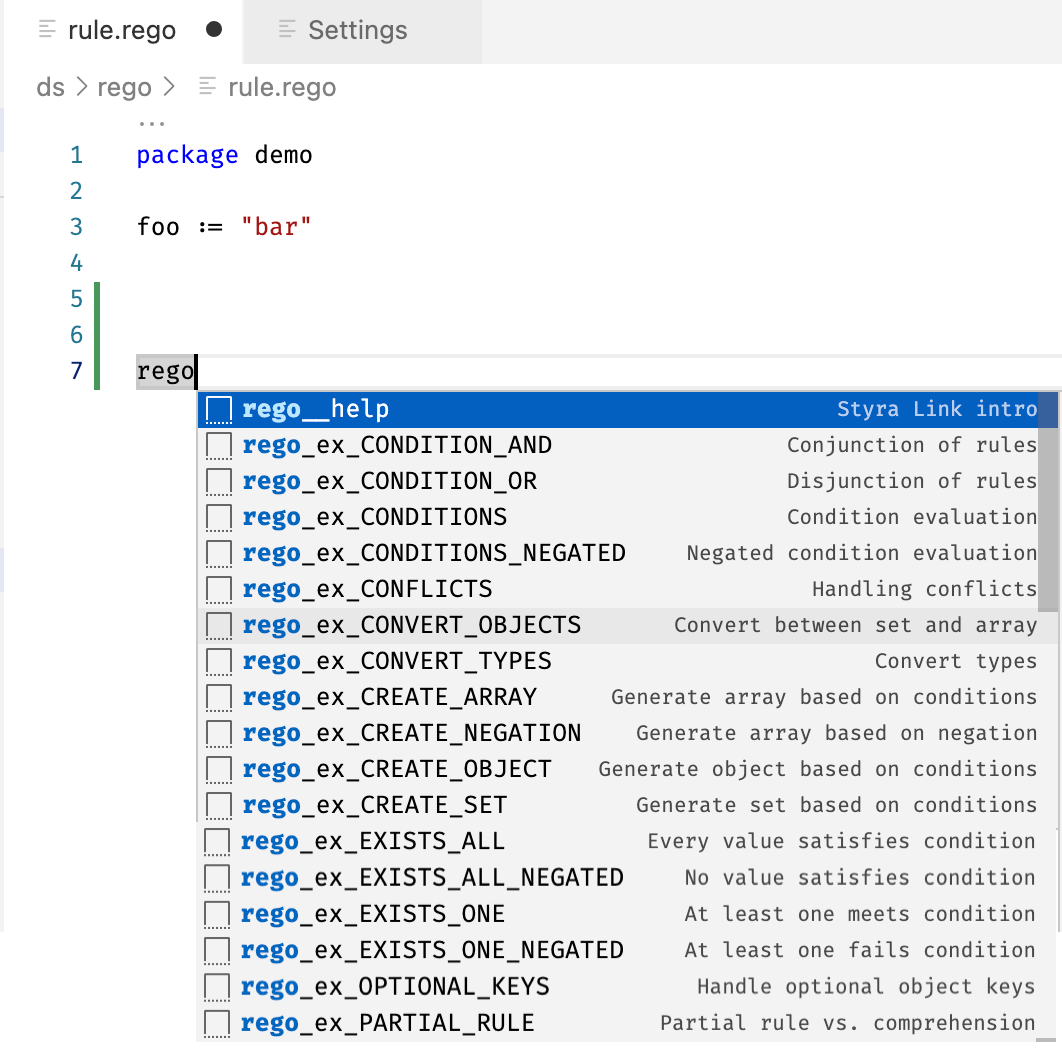This screenshot has height=1054, width=1062.
Task: Open the Settings tab
Action: pyautogui.click(x=362, y=30)
